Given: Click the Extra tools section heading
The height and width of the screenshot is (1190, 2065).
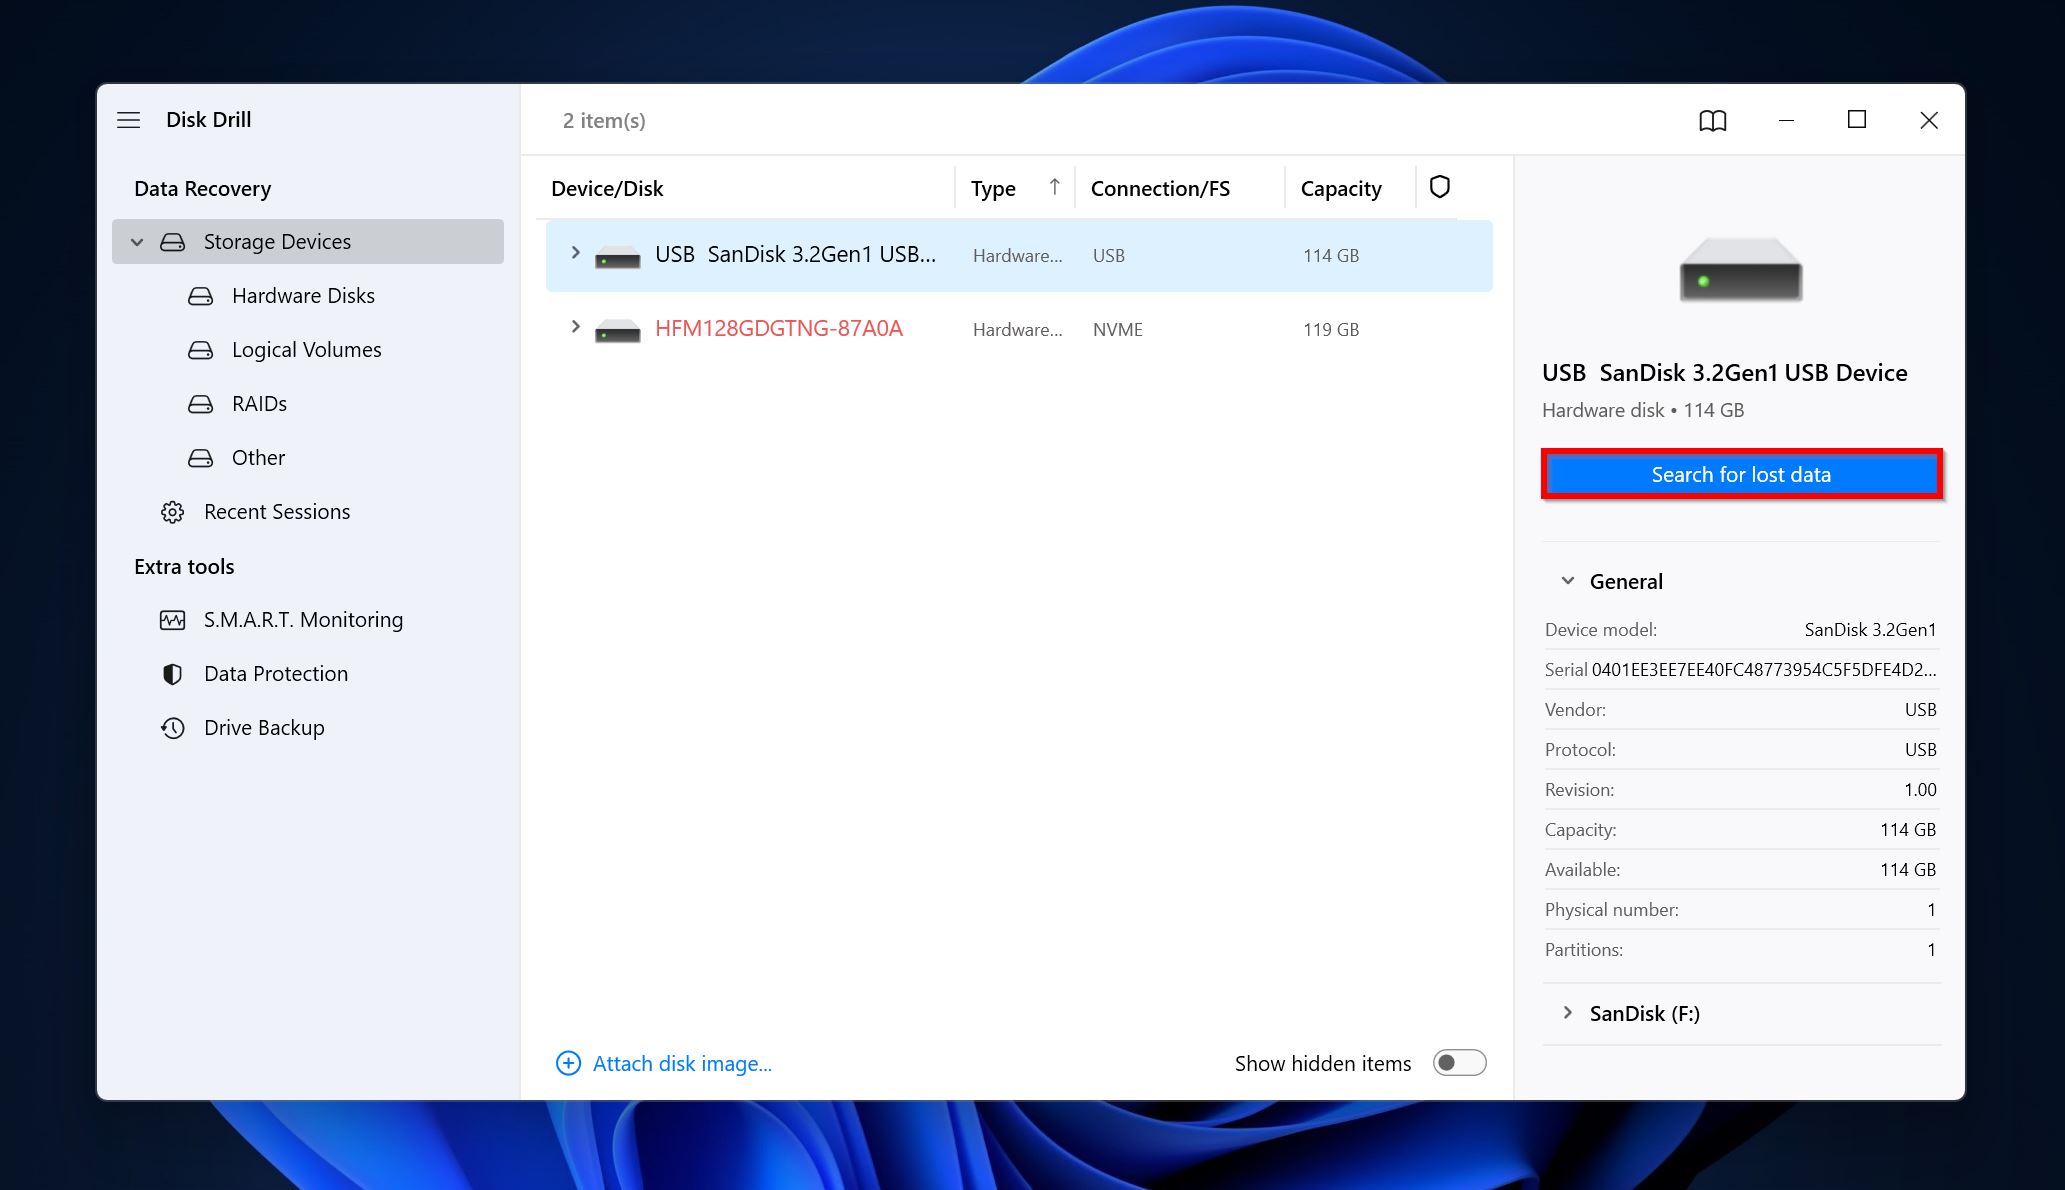Looking at the screenshot, I should coord(184,566).
